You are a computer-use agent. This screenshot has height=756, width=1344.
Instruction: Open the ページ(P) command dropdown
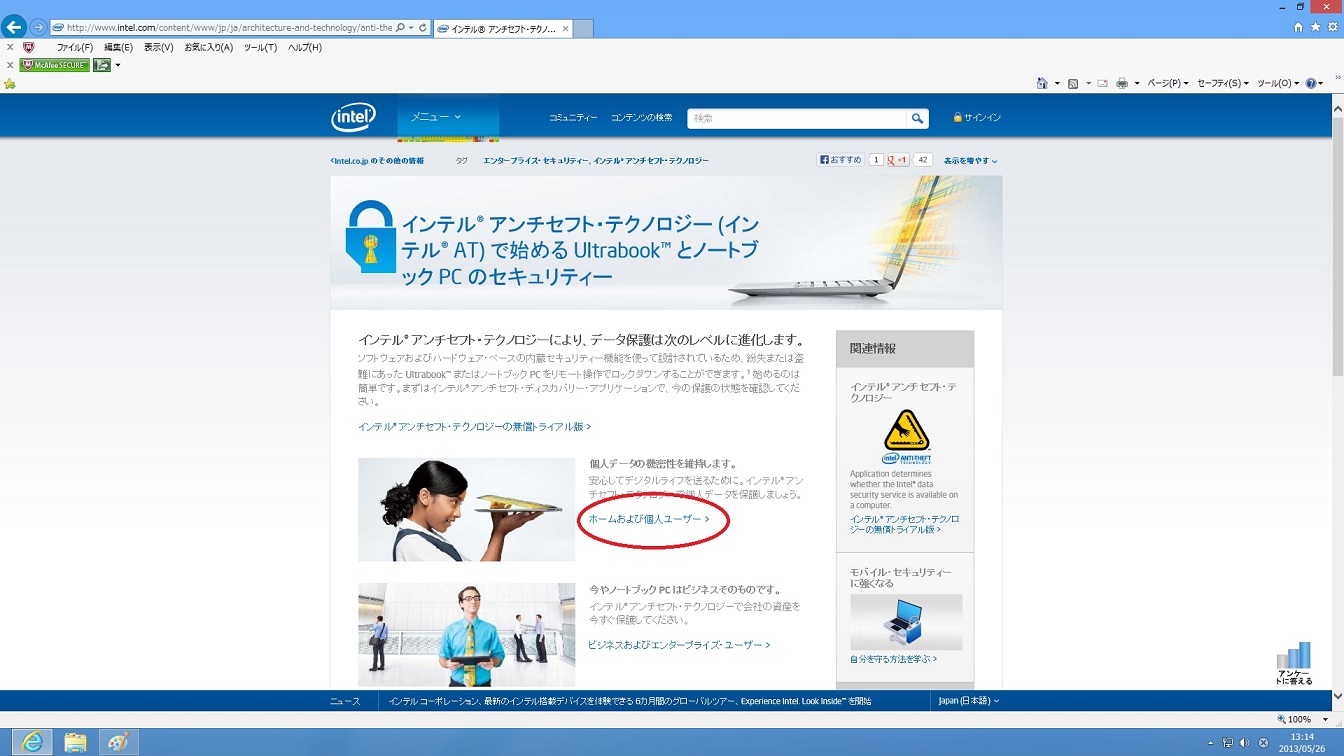click(1168, 83)
